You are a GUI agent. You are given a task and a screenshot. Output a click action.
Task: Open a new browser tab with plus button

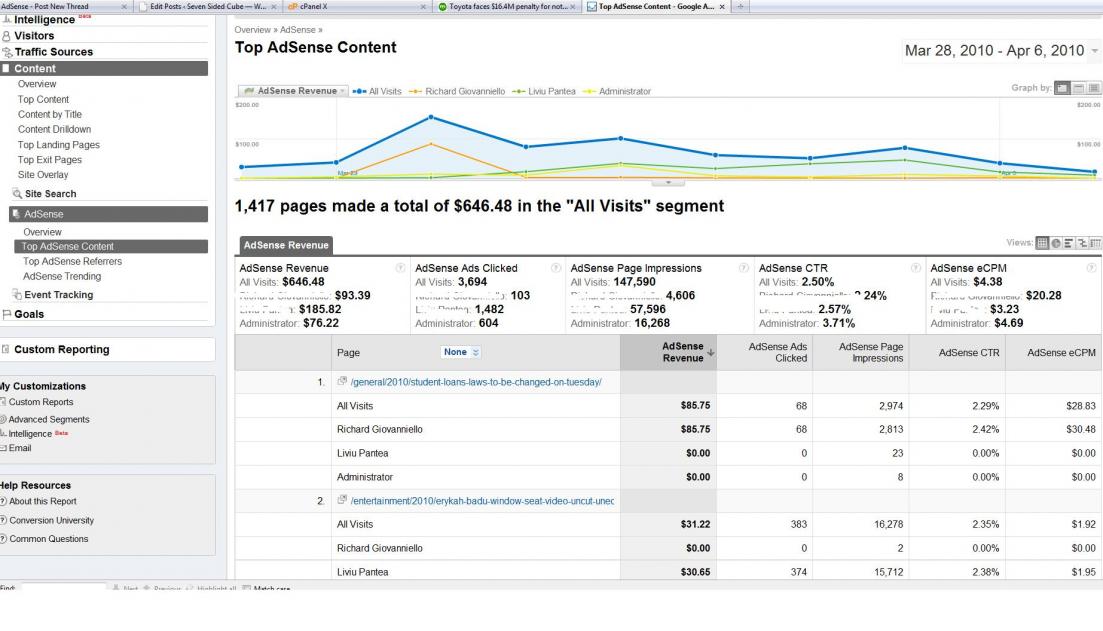pyautogui.click(x=740, y=6)
